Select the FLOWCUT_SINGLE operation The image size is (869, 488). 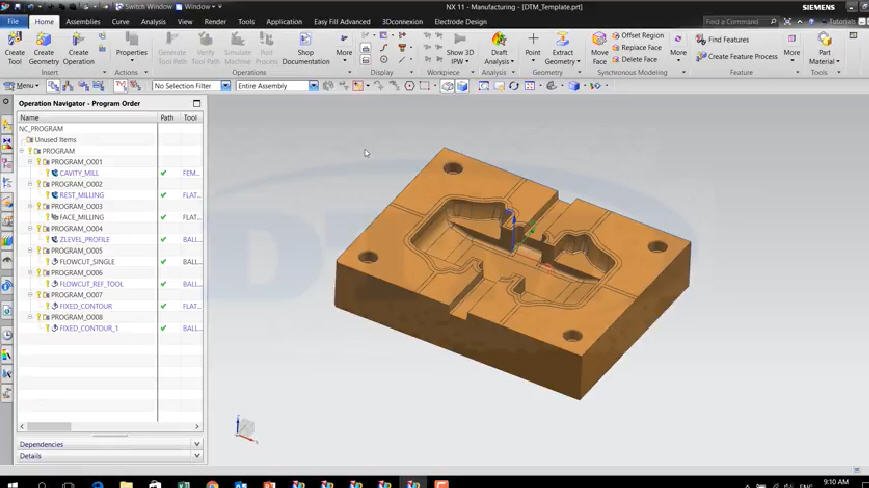pos(86,261)
